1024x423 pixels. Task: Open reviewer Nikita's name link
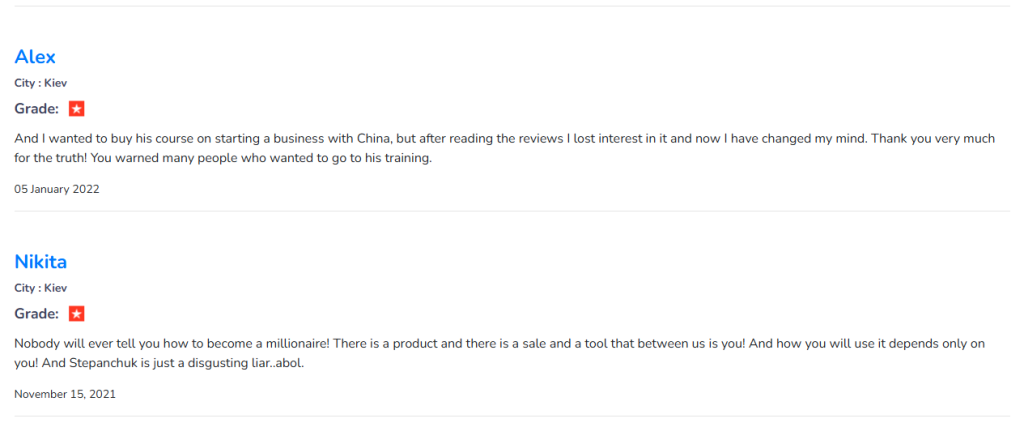pos(40,262)
